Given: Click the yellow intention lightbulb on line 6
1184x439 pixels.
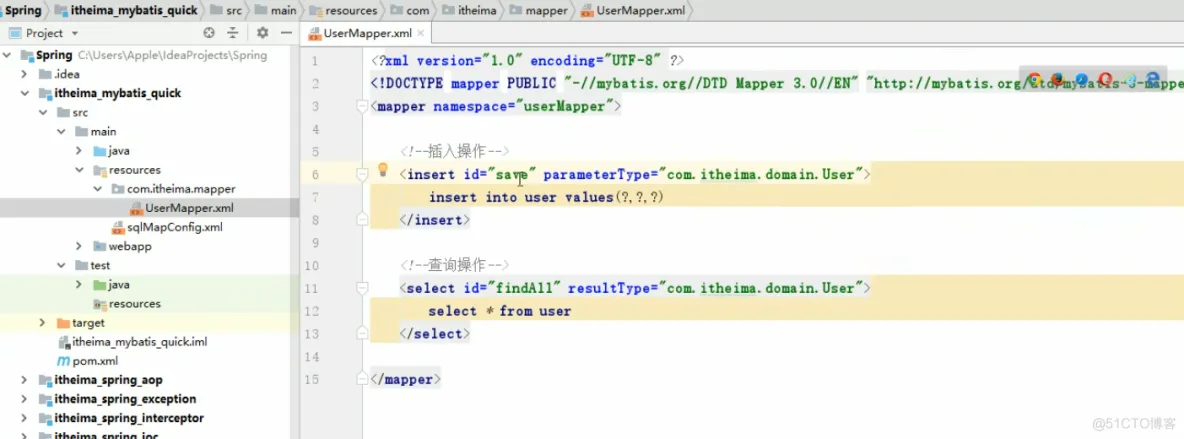Looking at the screenshot, I should (x=383, y=170).
